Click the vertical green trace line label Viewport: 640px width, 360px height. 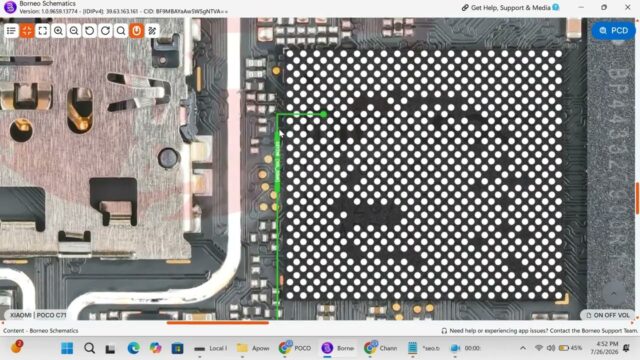click(278, 161)
